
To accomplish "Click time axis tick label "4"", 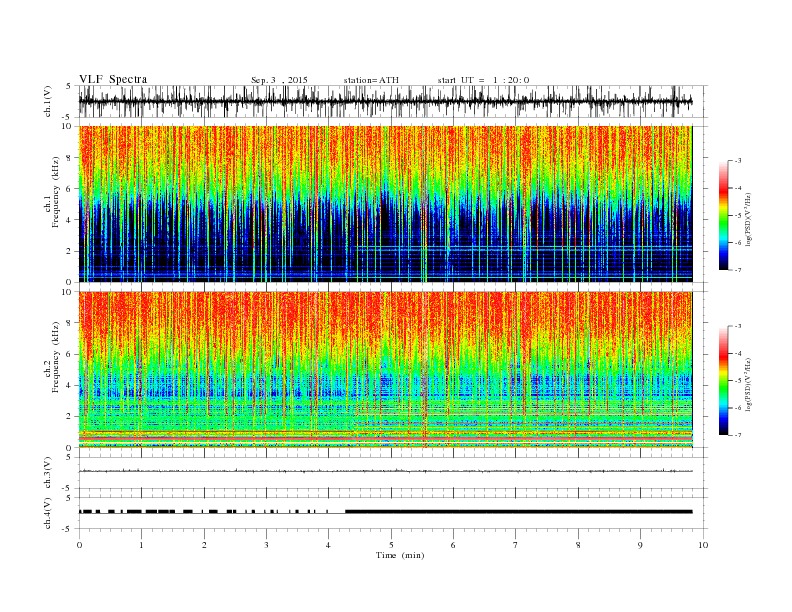I will 329,545.
